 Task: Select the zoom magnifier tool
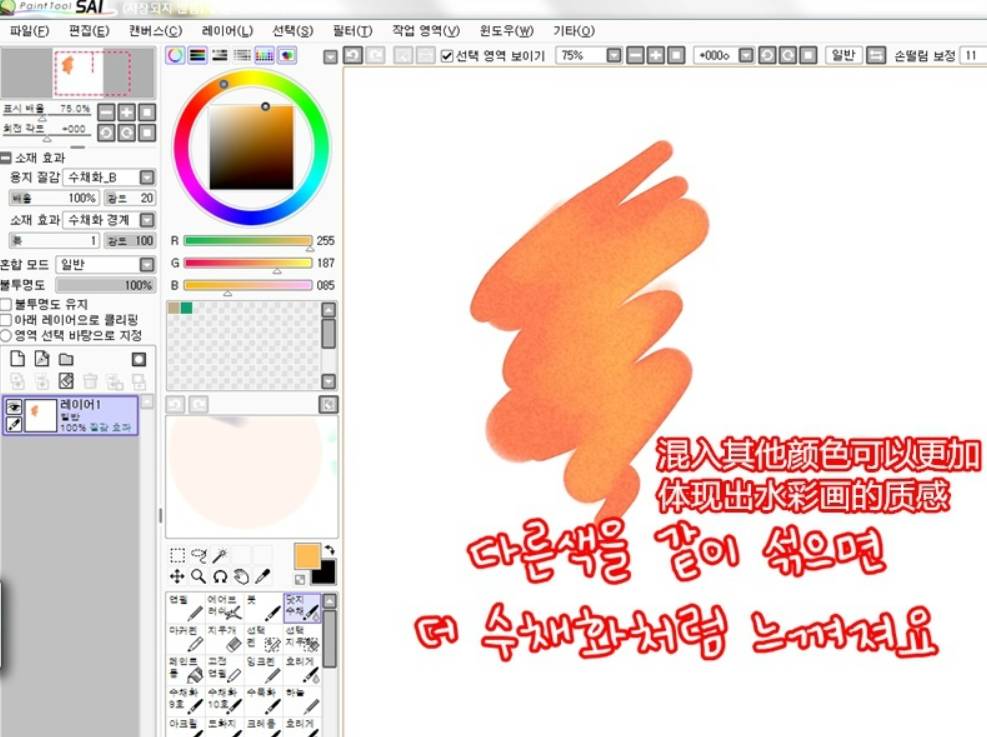coord(198,576)
